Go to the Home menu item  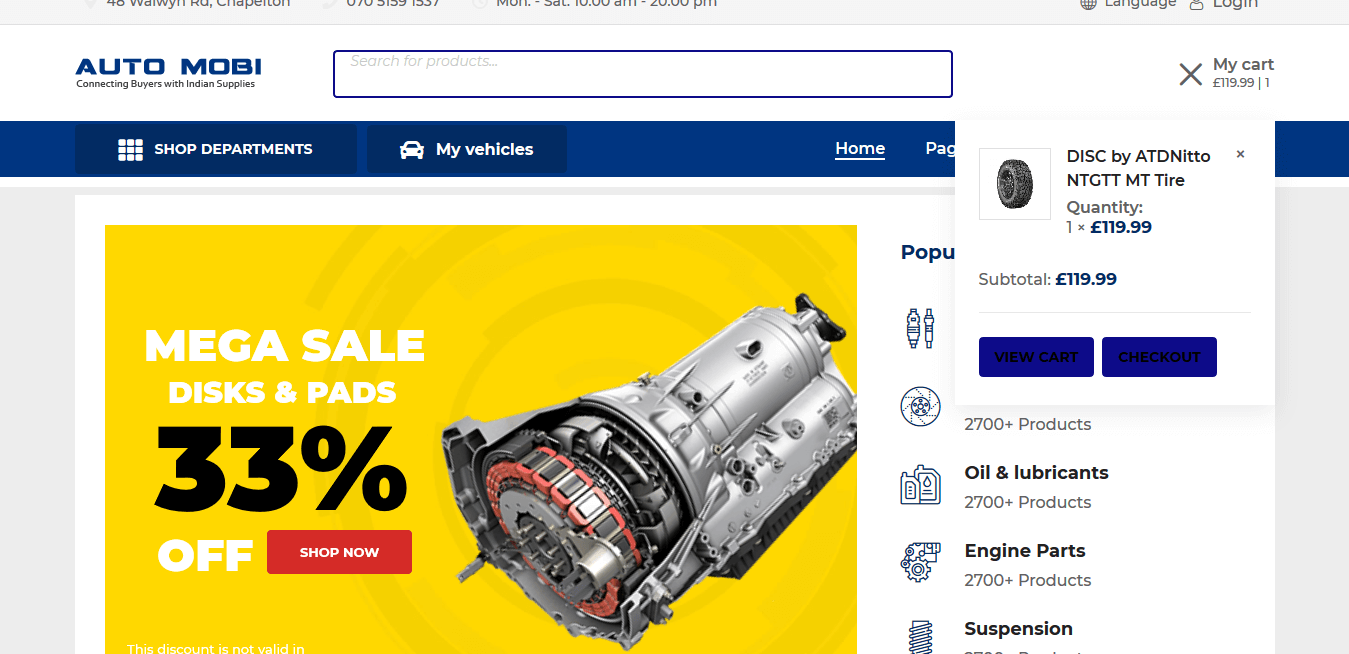[860, 148]
